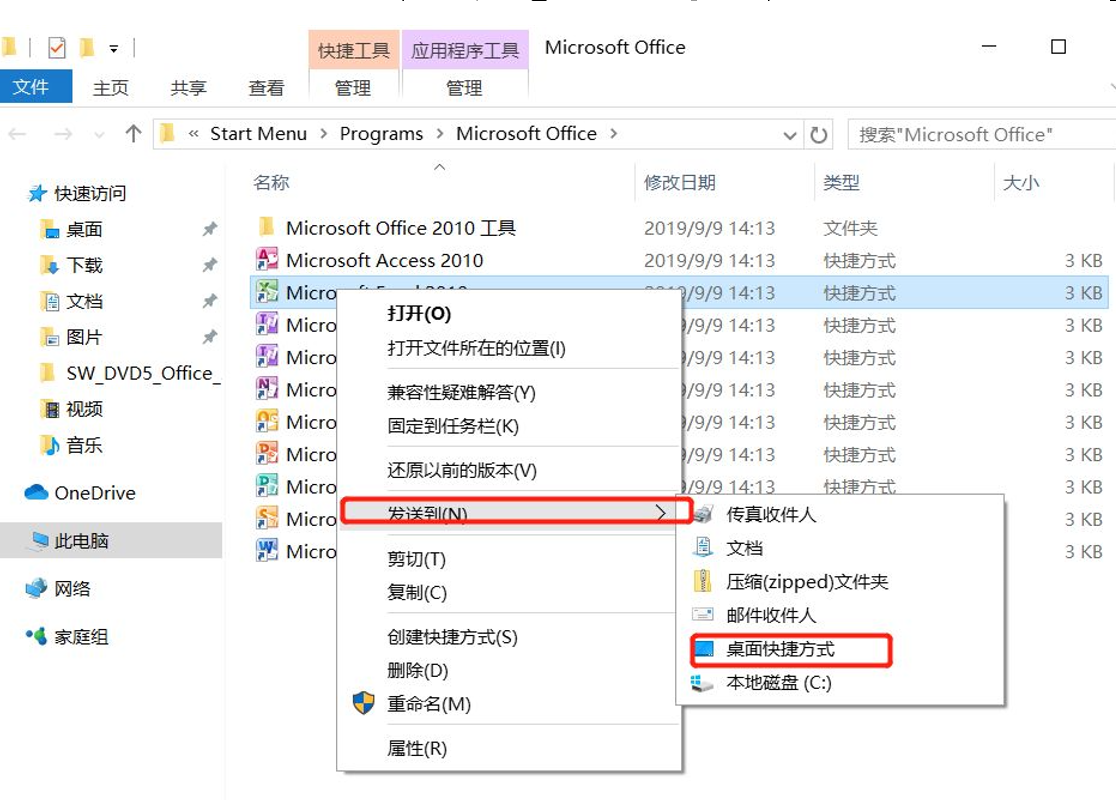Click 属性(R) in the context menu

click(417, 748)
